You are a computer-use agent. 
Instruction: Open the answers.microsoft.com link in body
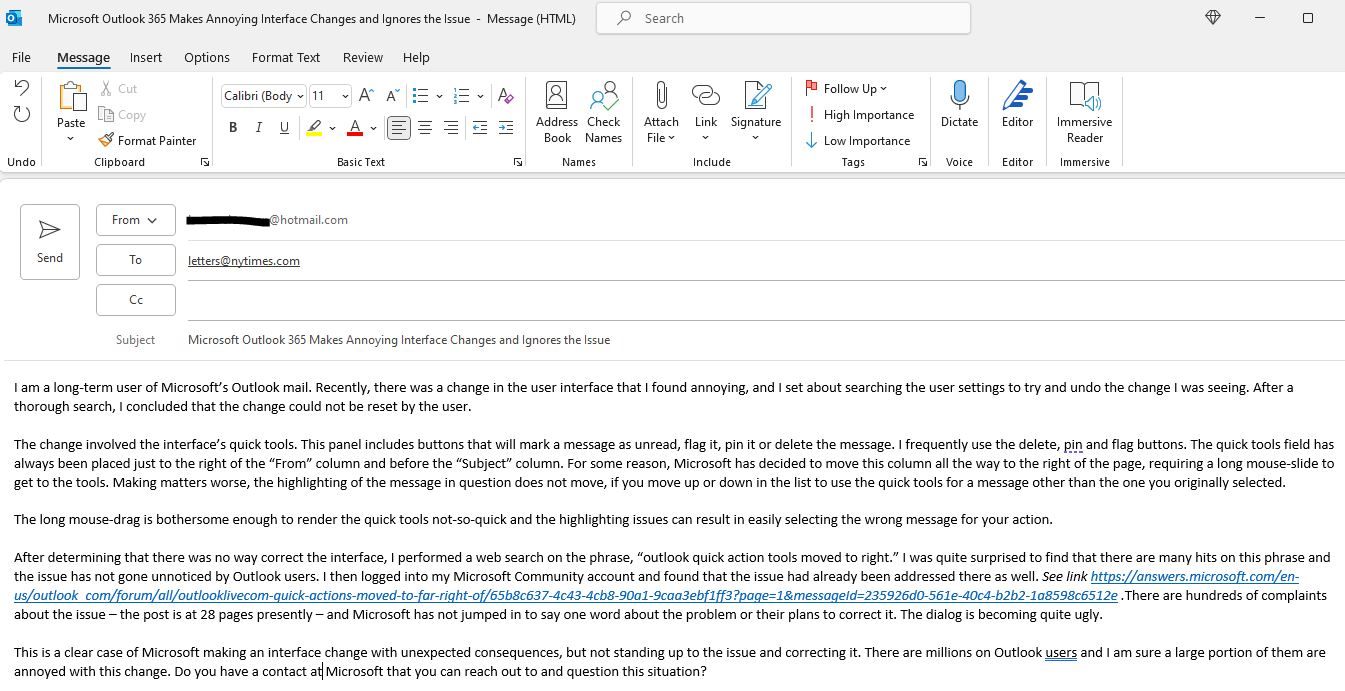[656, 586]
